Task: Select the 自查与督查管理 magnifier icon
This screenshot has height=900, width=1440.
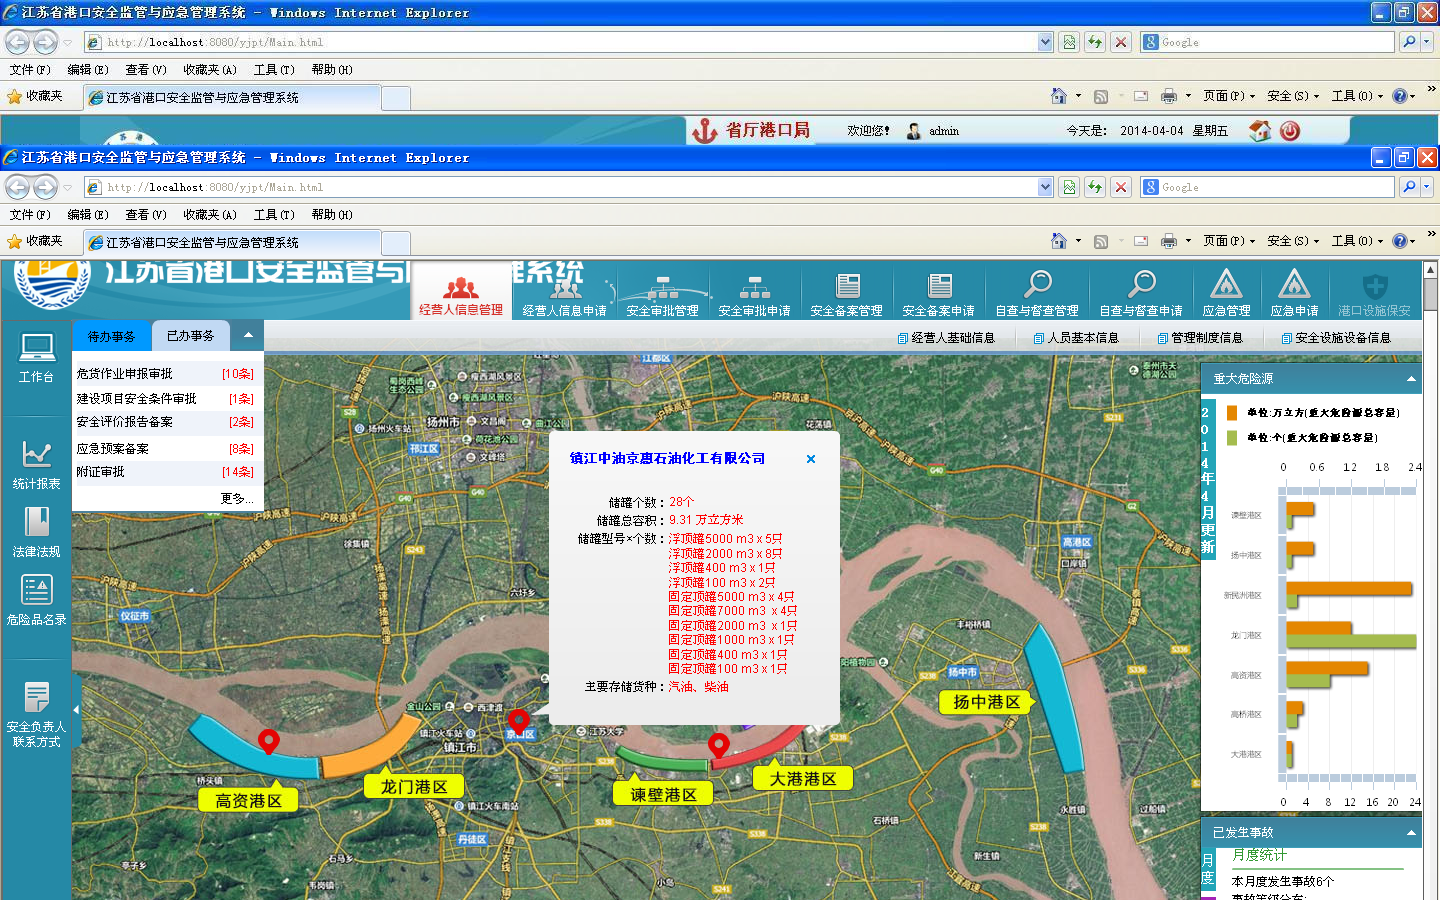Action: (1037, 286)
